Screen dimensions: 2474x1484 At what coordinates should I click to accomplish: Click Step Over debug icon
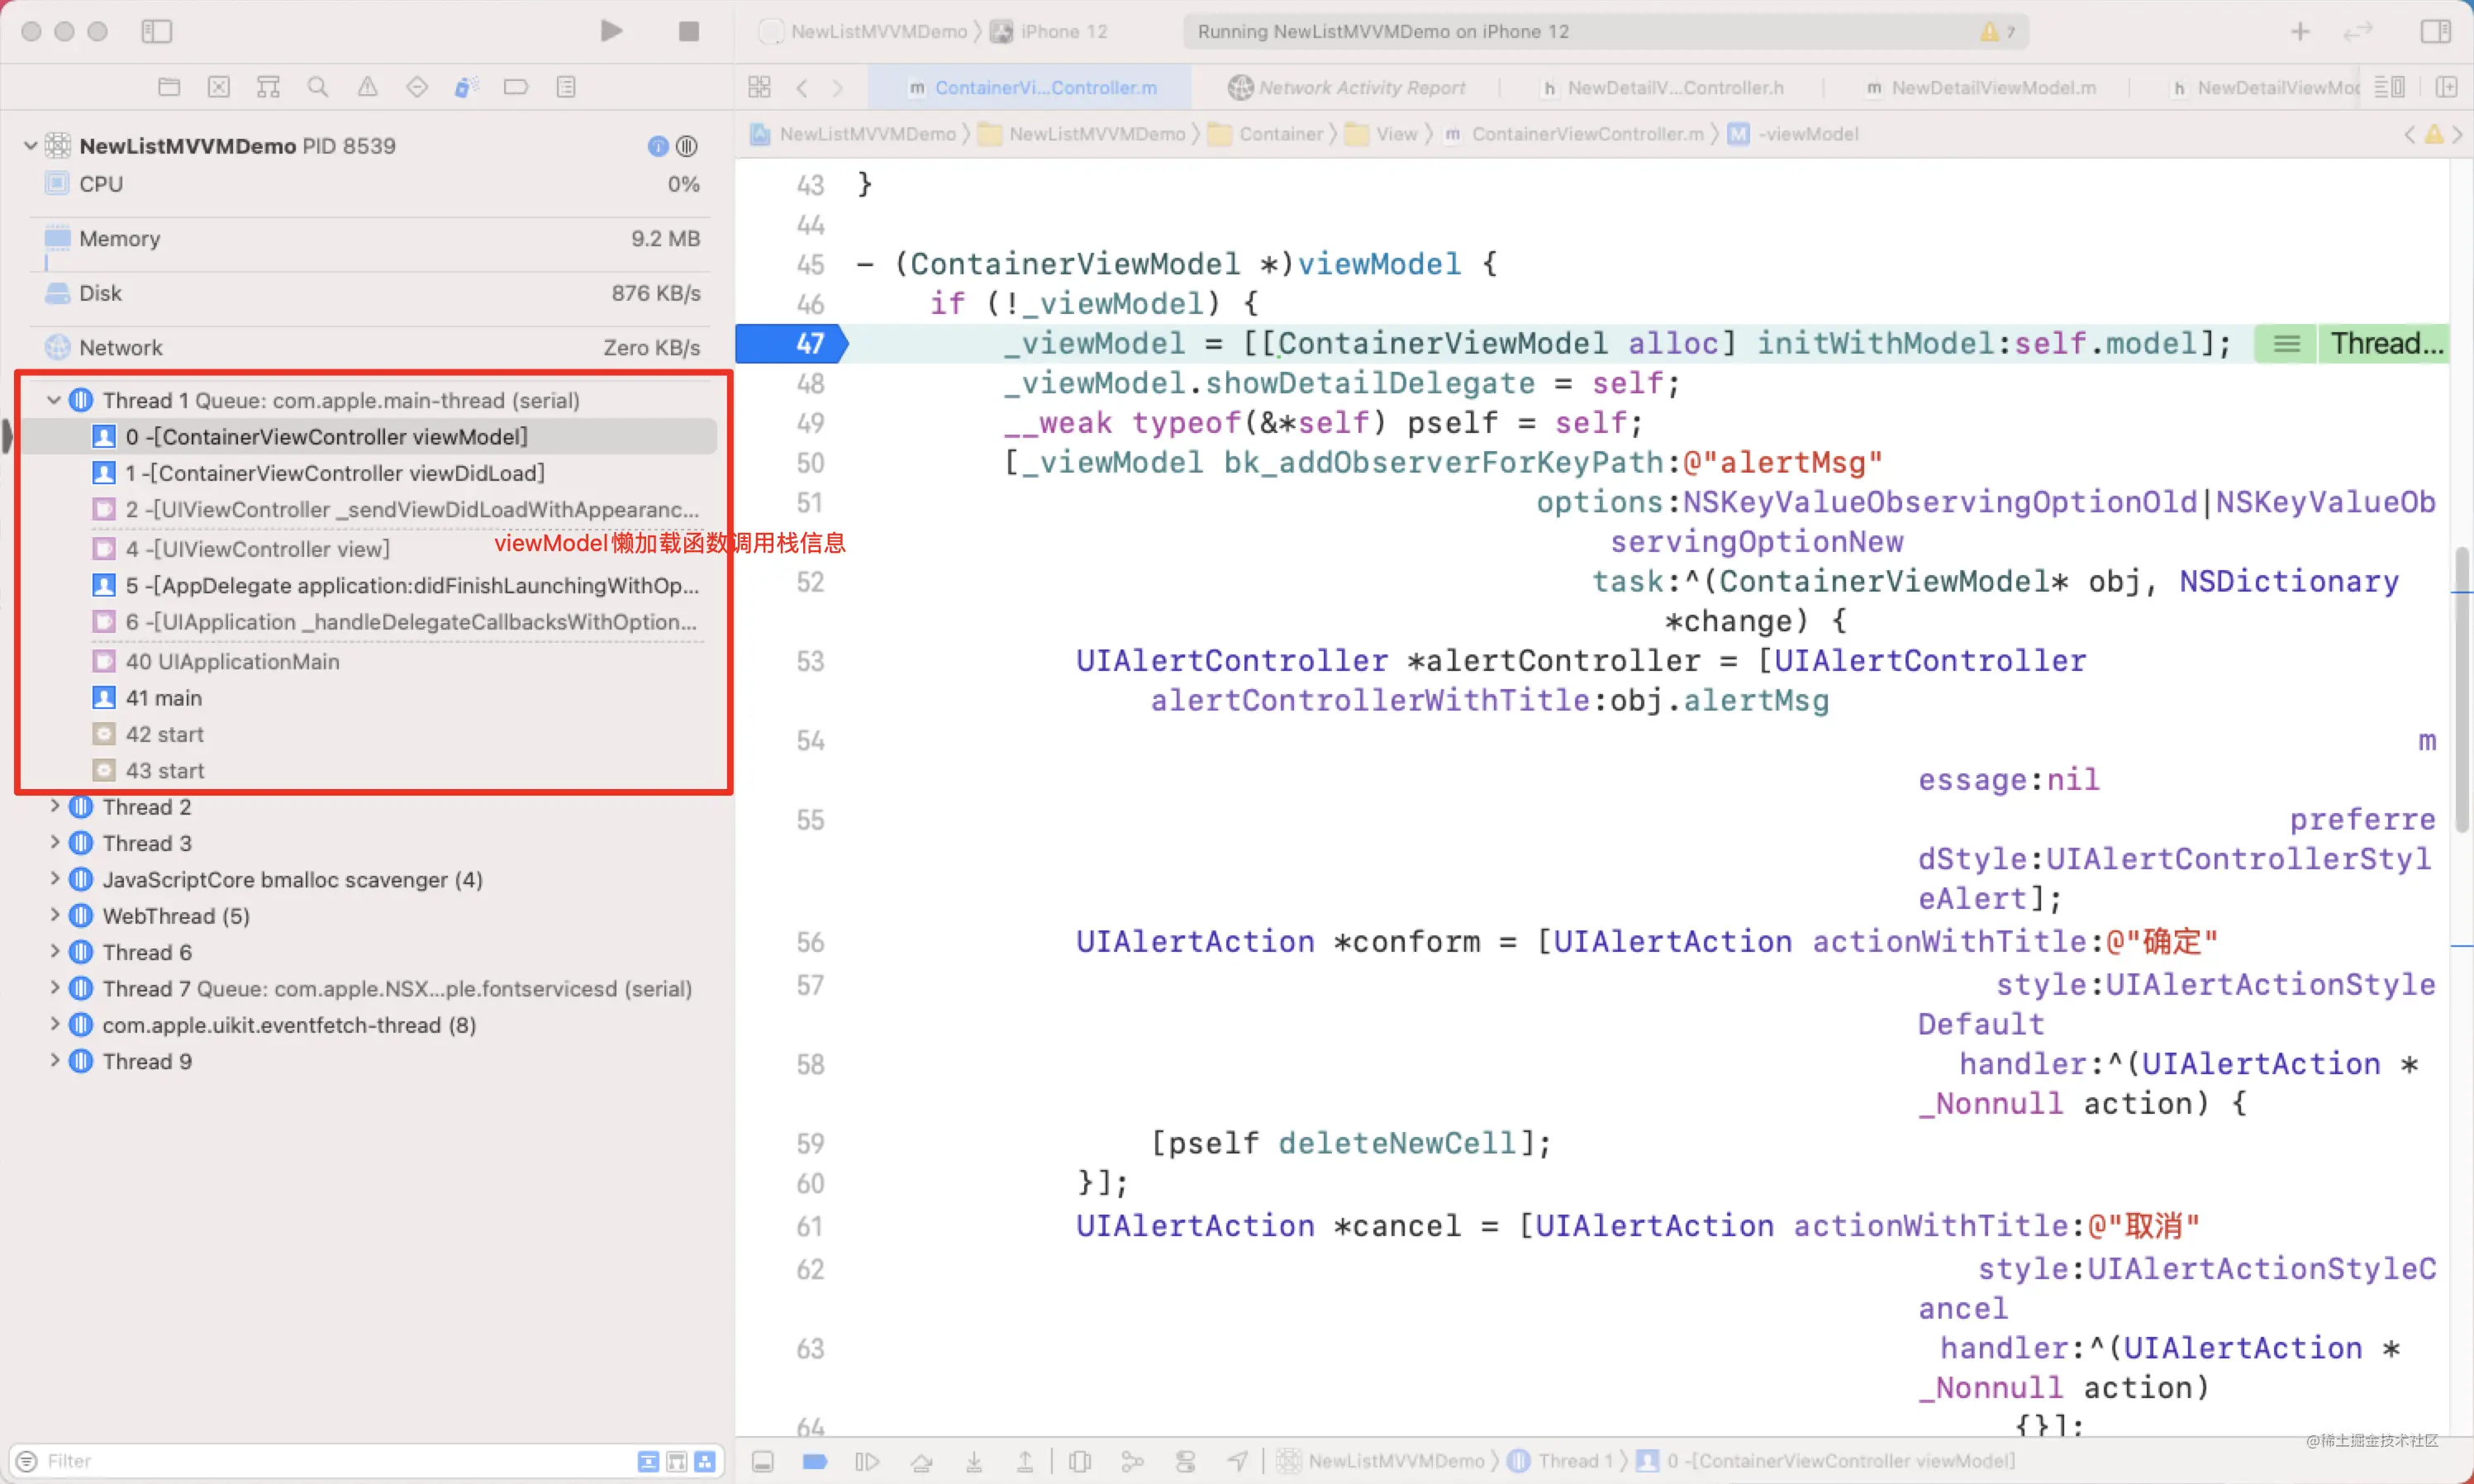(921, 1461)
